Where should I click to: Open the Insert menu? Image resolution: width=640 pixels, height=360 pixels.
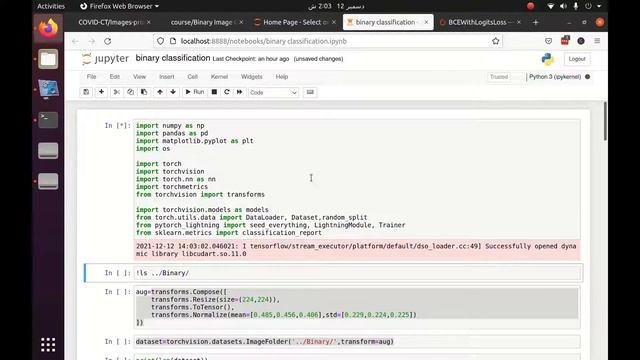click(x=167, y=77)
